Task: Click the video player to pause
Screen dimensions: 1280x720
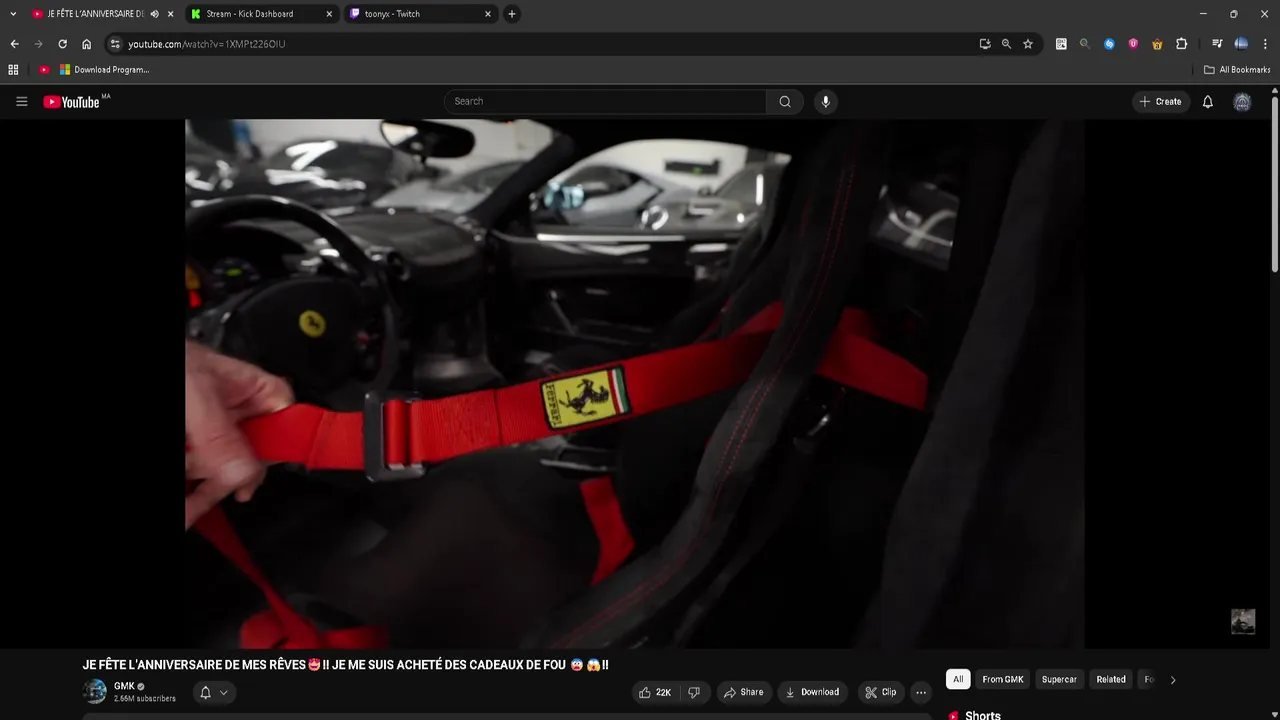Action: (635, 384)
